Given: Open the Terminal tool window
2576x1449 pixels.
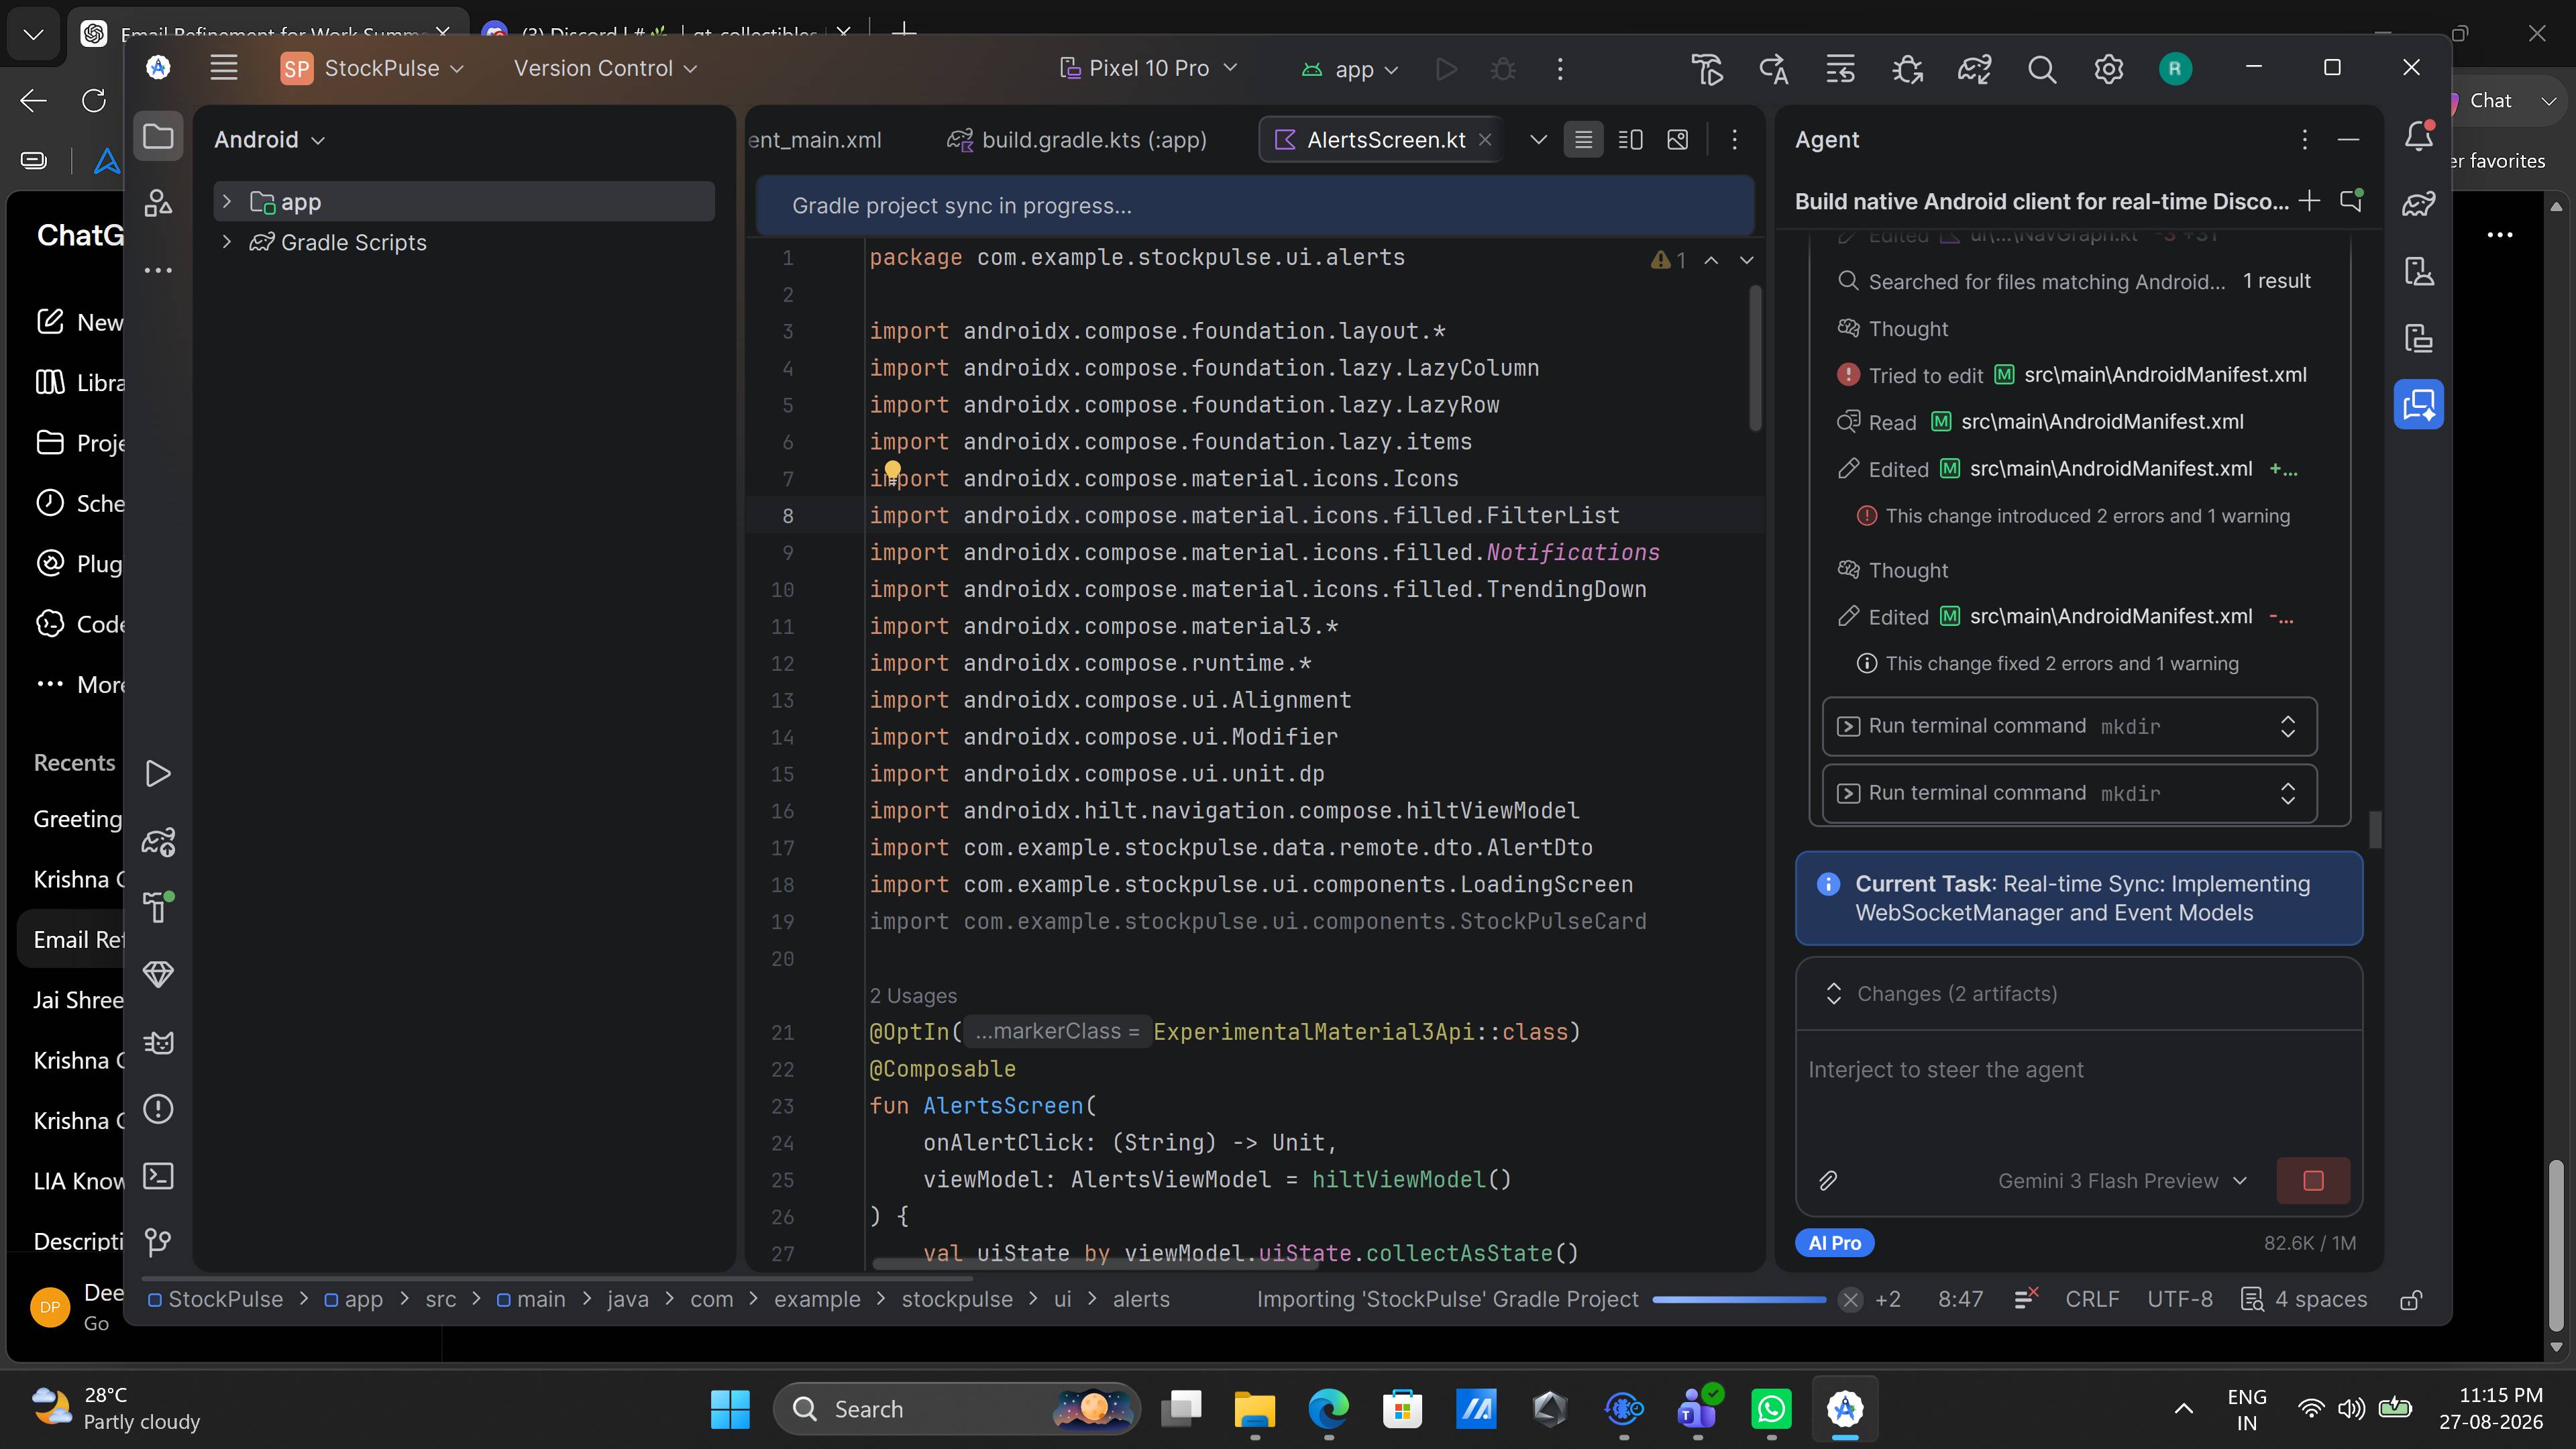Looking at the screenshot, I should pyautogui.click(x=158, y=1176).
